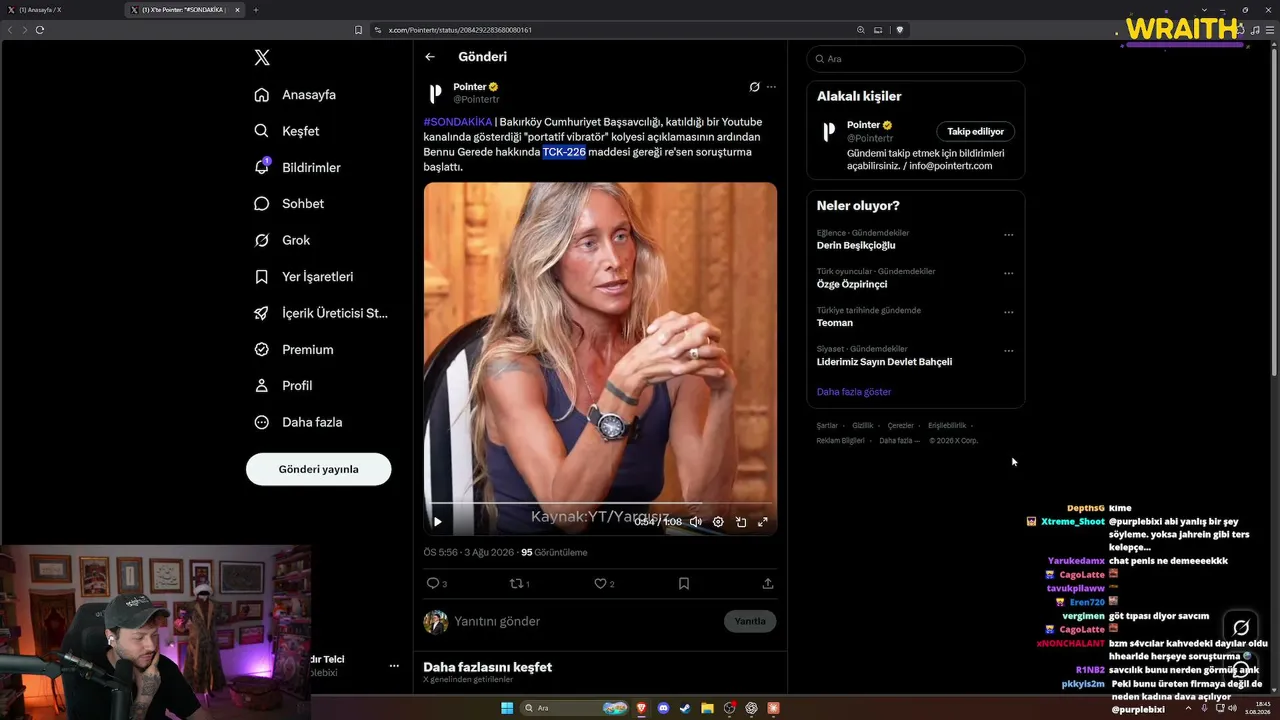Mute the video with the volume icon

click(x=696, y=522)
